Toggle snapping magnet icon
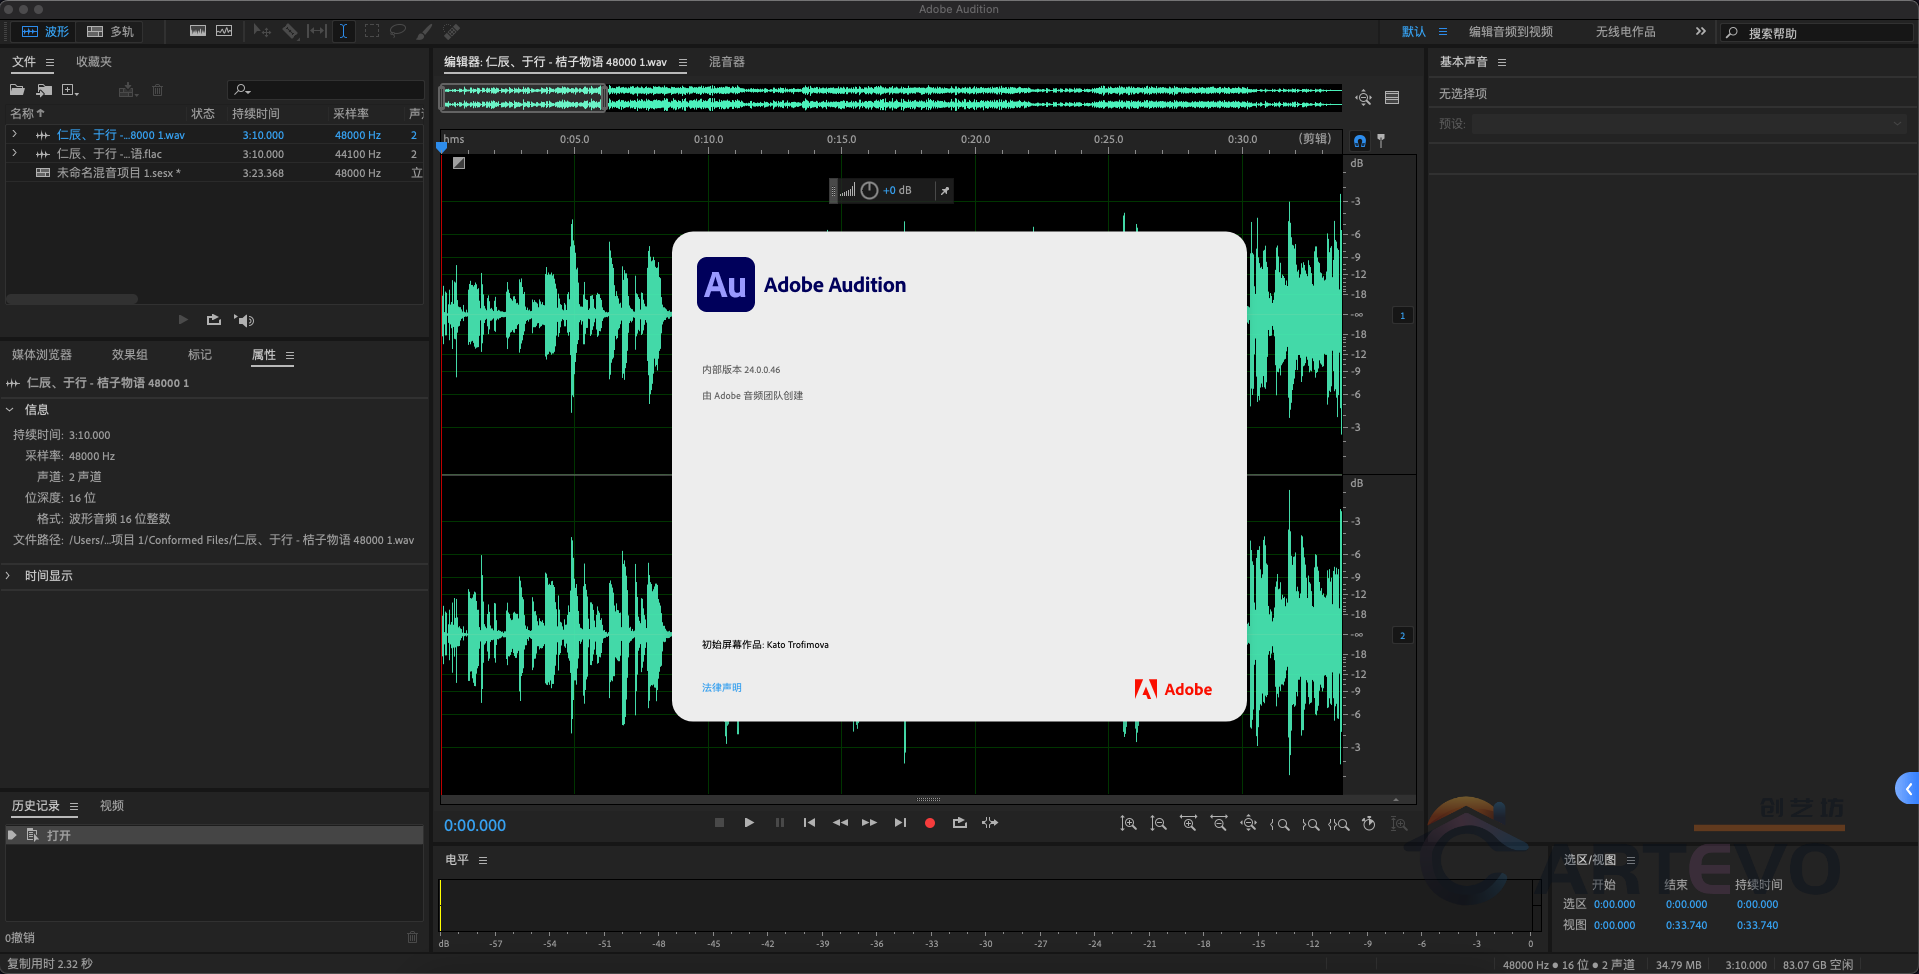 [x=1360, y=140]
